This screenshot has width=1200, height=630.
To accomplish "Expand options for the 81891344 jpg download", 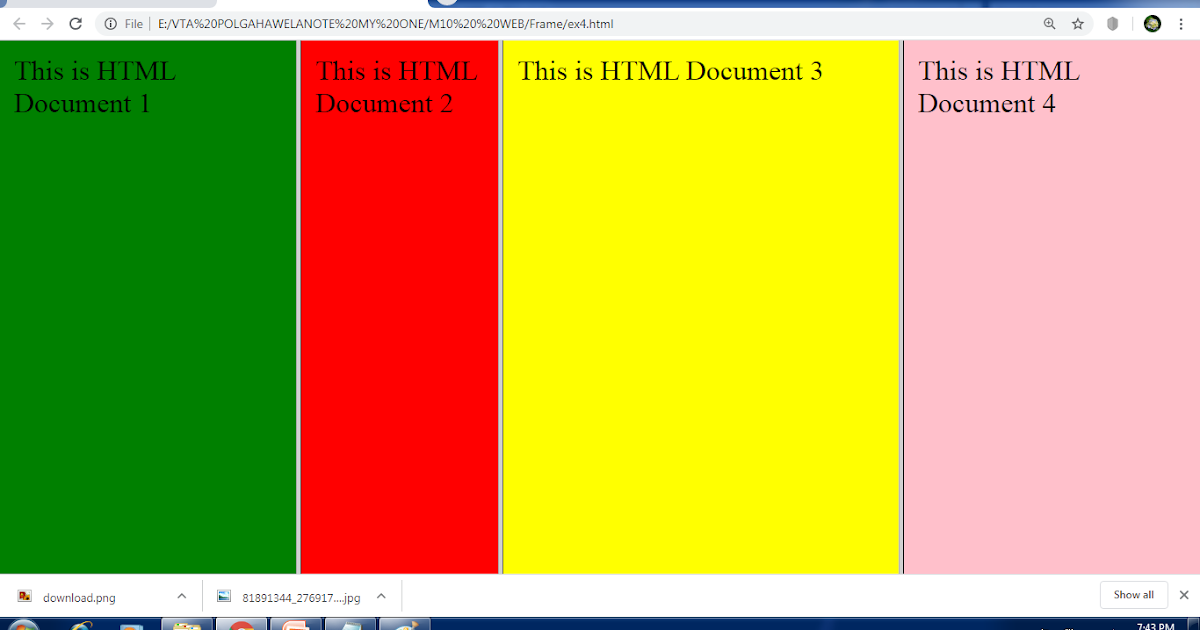I will tap(381, 595).
